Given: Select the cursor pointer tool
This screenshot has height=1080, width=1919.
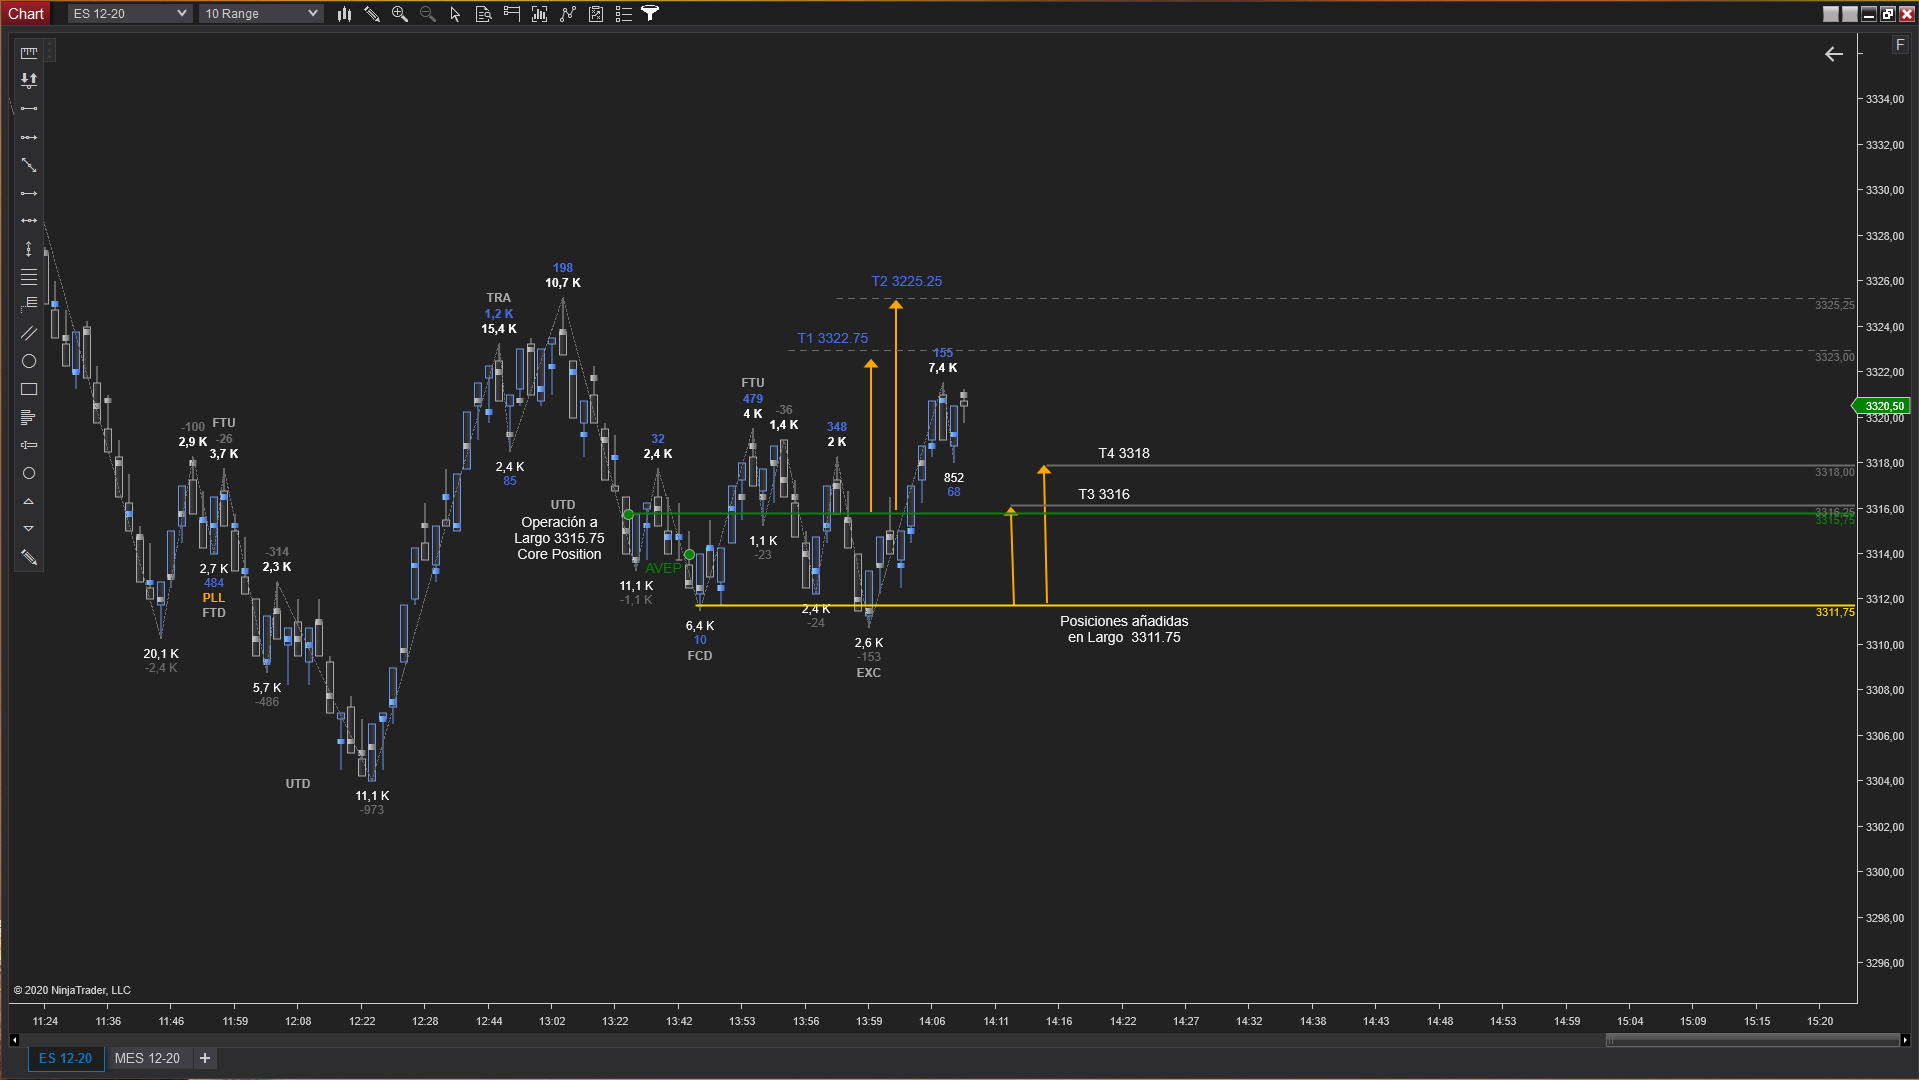Looking at the screenshot, I should pos(455,14).
